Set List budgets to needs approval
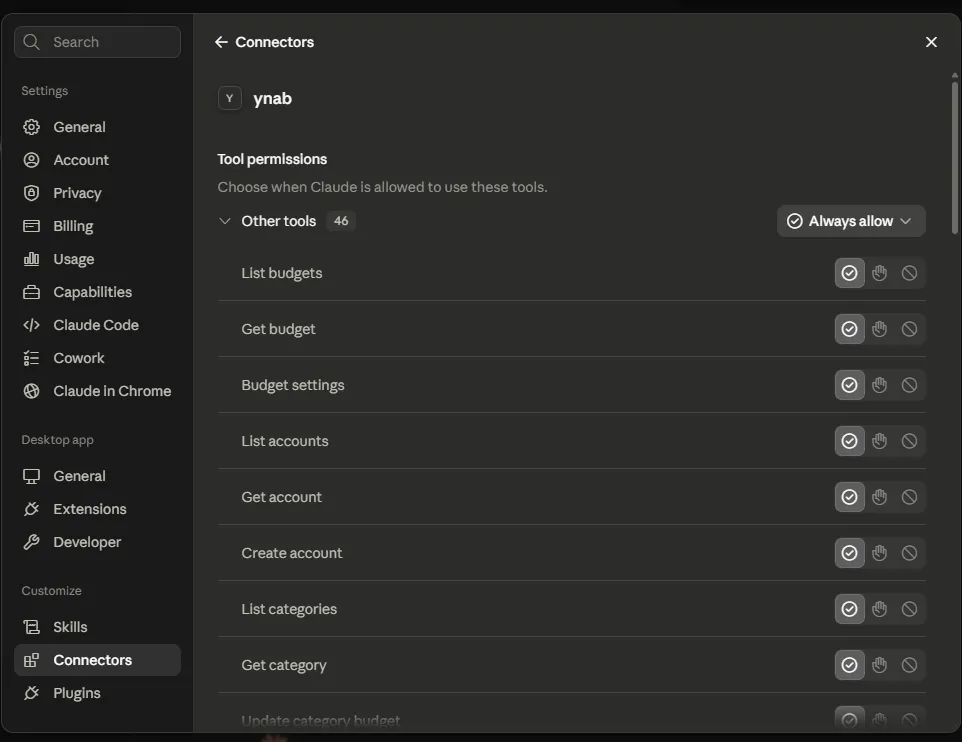 879,273
